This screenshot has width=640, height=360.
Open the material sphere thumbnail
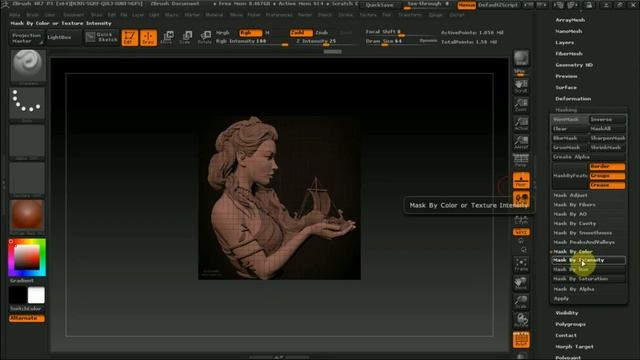coord(27,216)
